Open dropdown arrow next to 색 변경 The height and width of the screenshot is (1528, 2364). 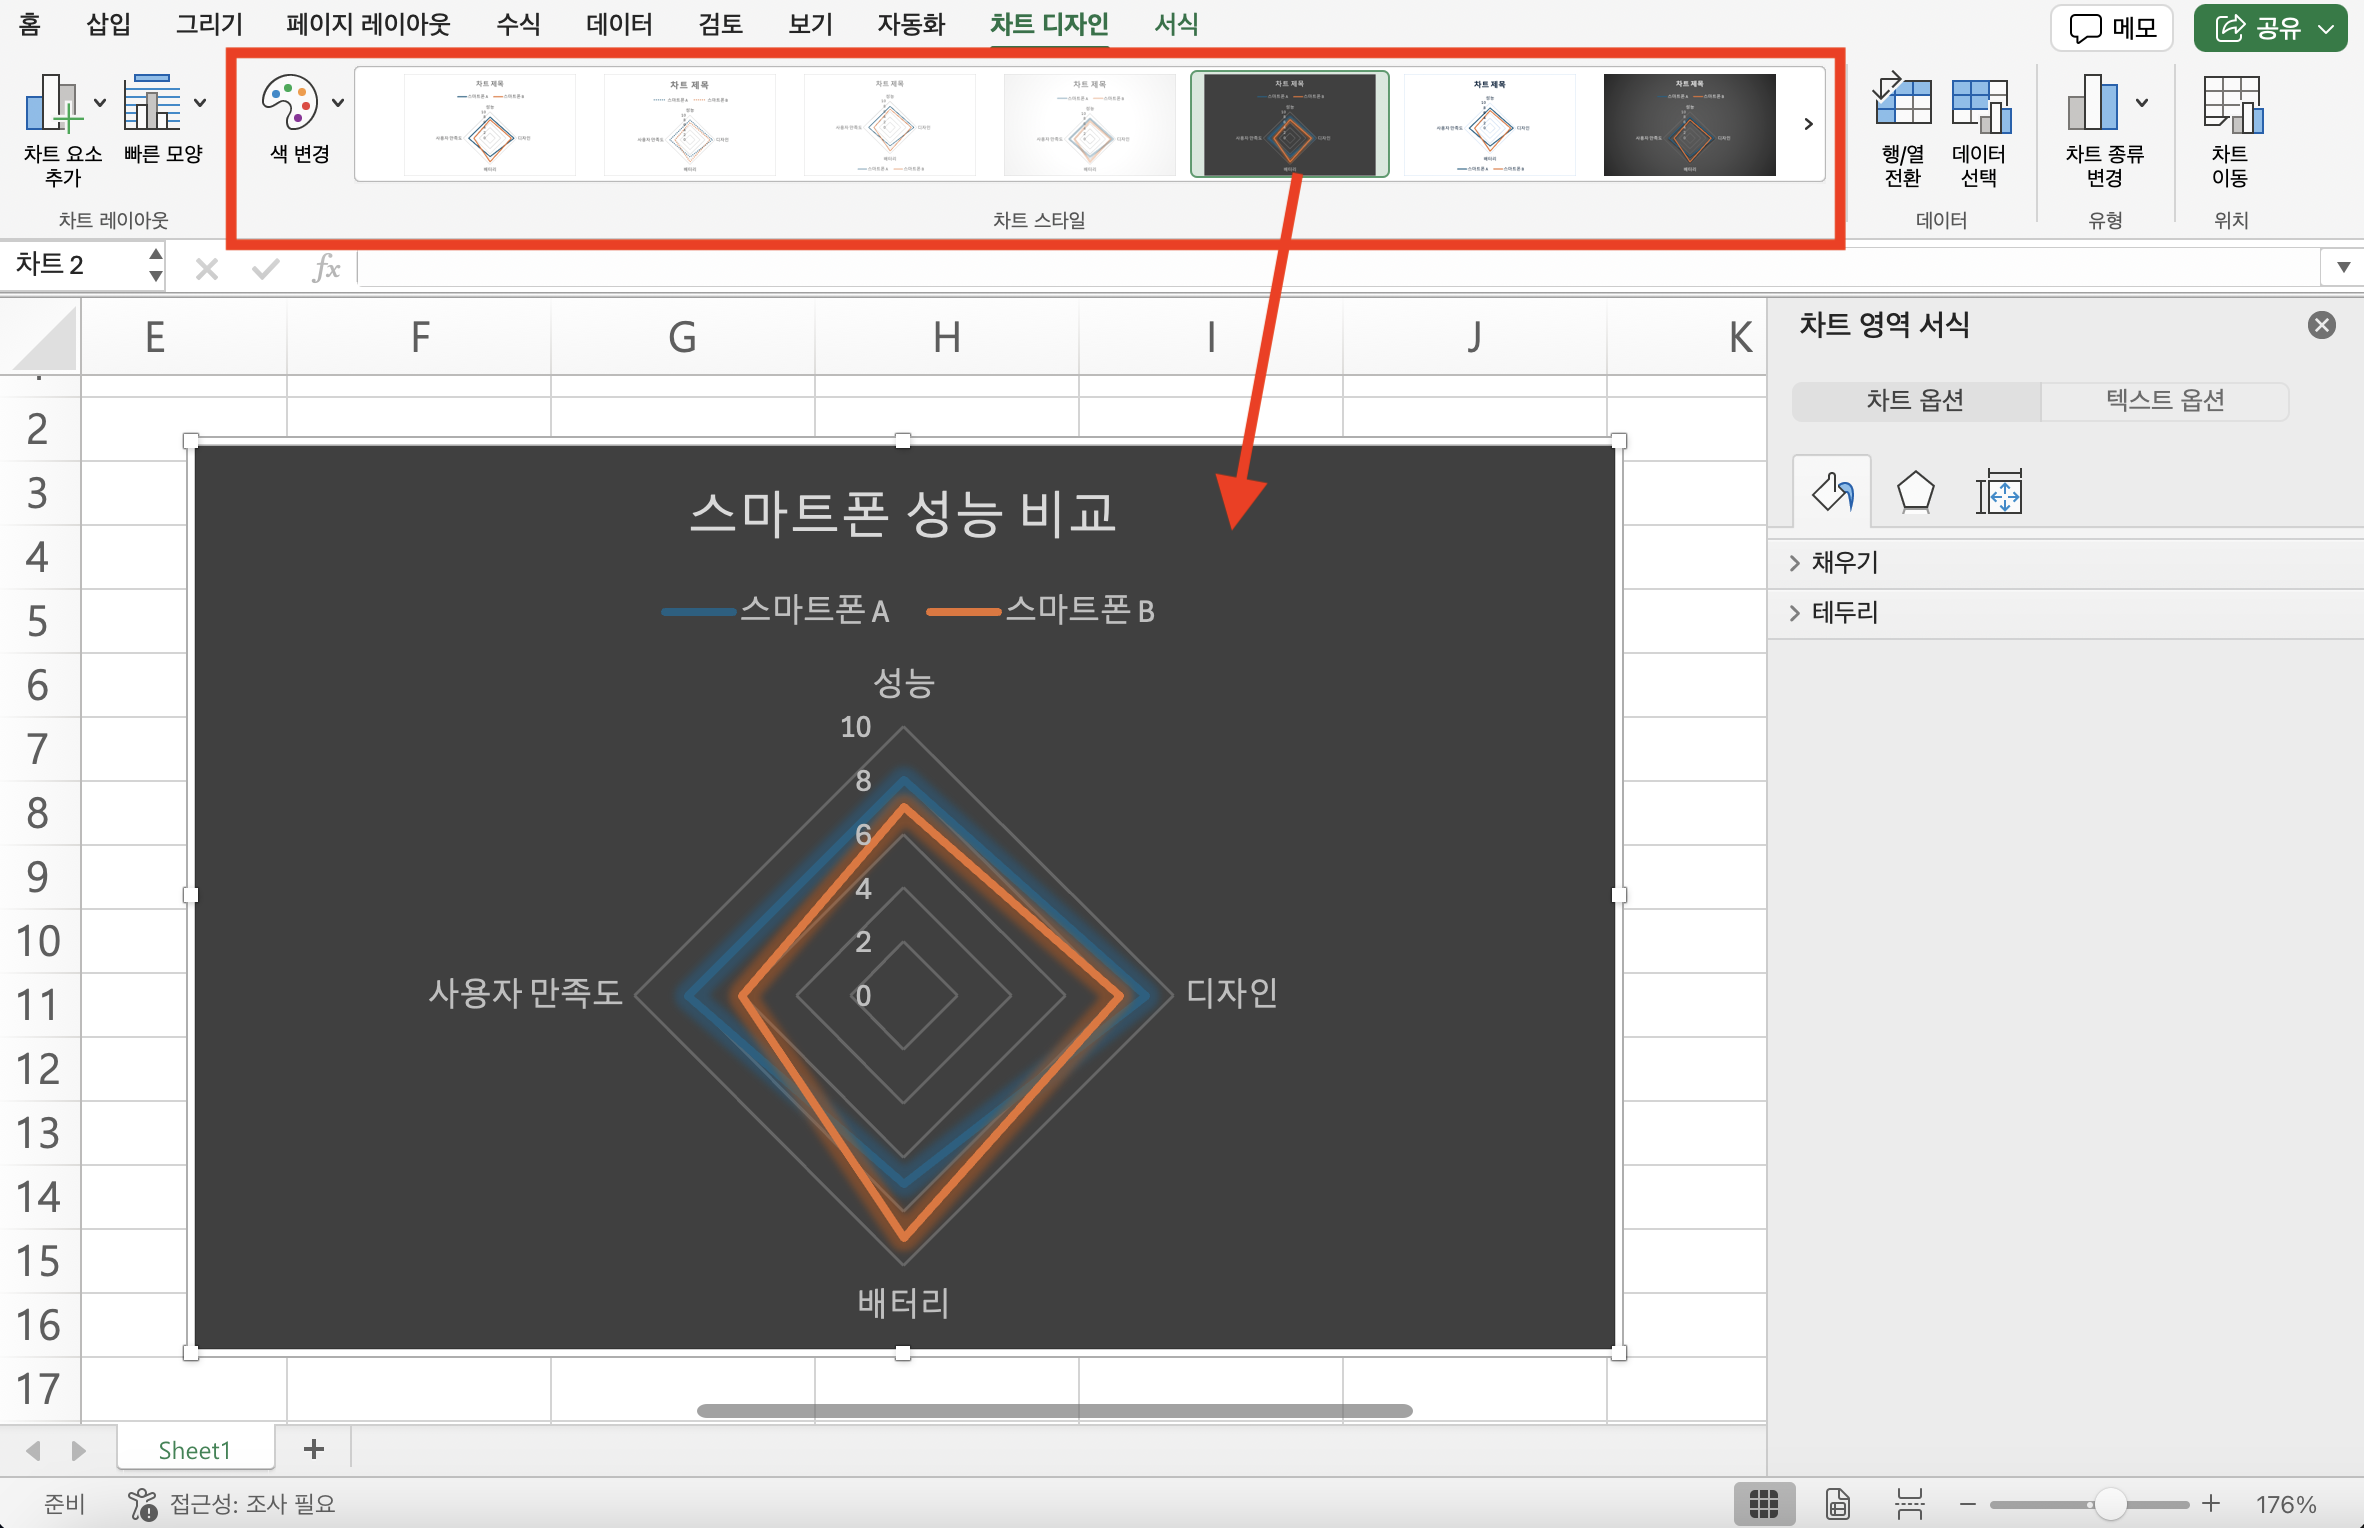click(338, 102)
